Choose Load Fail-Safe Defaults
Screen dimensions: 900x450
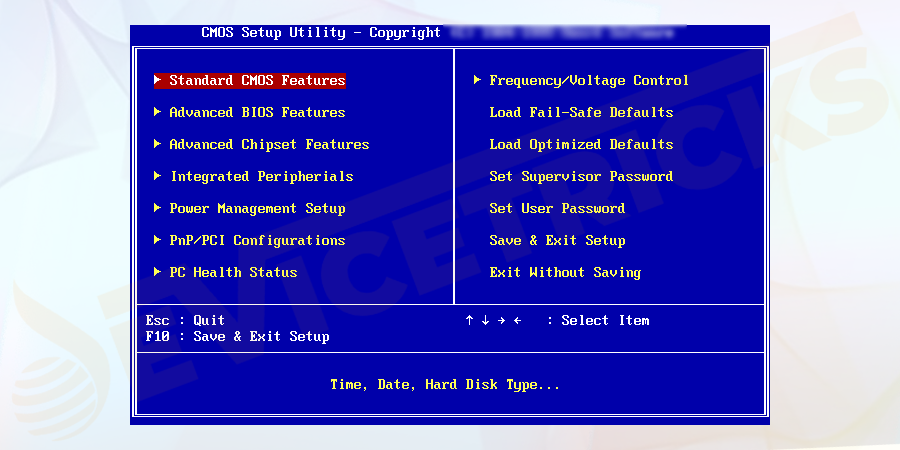pos(581,112)
